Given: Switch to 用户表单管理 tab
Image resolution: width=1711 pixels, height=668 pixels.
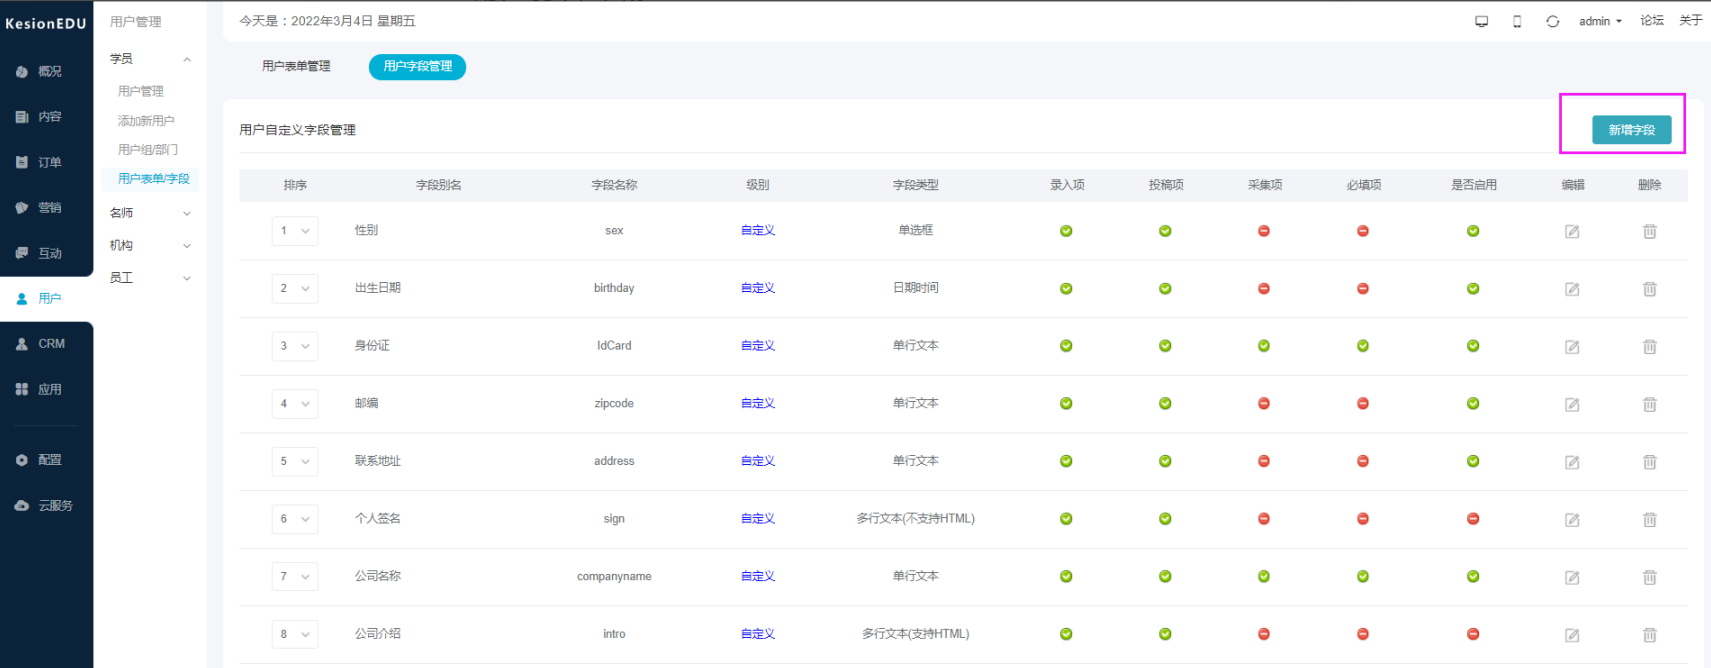Looking at the screenshot, I should tap(296, 66).
